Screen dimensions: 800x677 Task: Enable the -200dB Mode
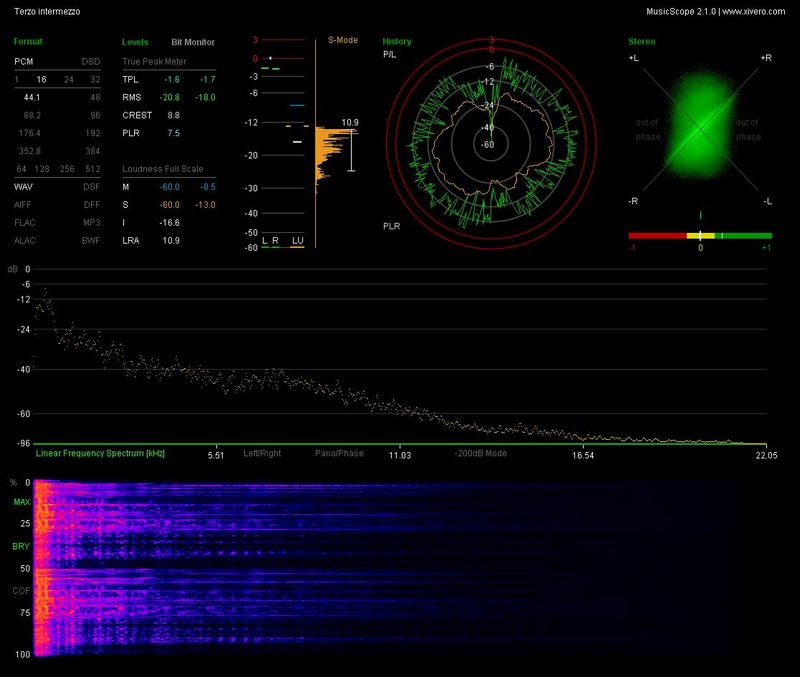pos(481,453)
